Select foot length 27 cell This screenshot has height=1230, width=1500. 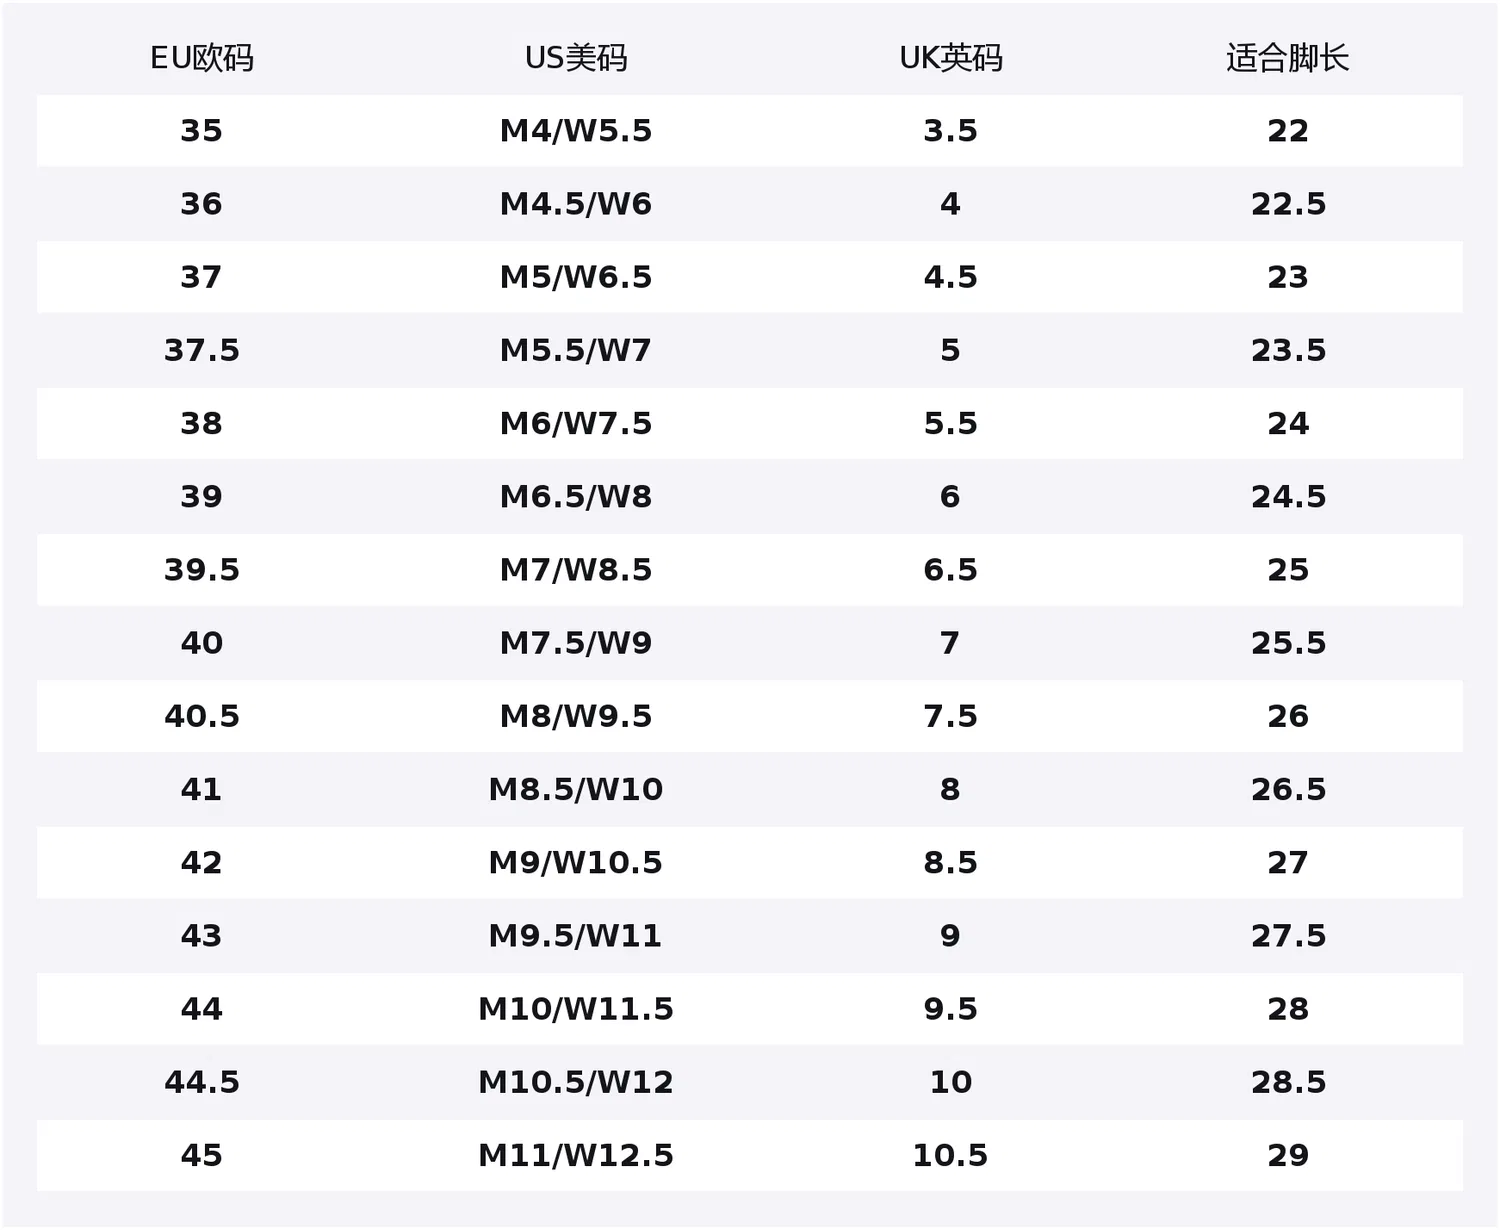click(x=1287, y=862)
